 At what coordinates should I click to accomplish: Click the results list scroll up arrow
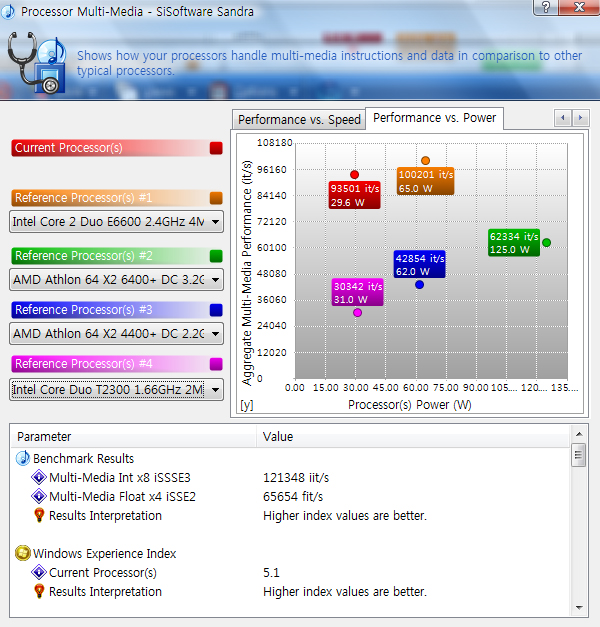tap(579, 434)
